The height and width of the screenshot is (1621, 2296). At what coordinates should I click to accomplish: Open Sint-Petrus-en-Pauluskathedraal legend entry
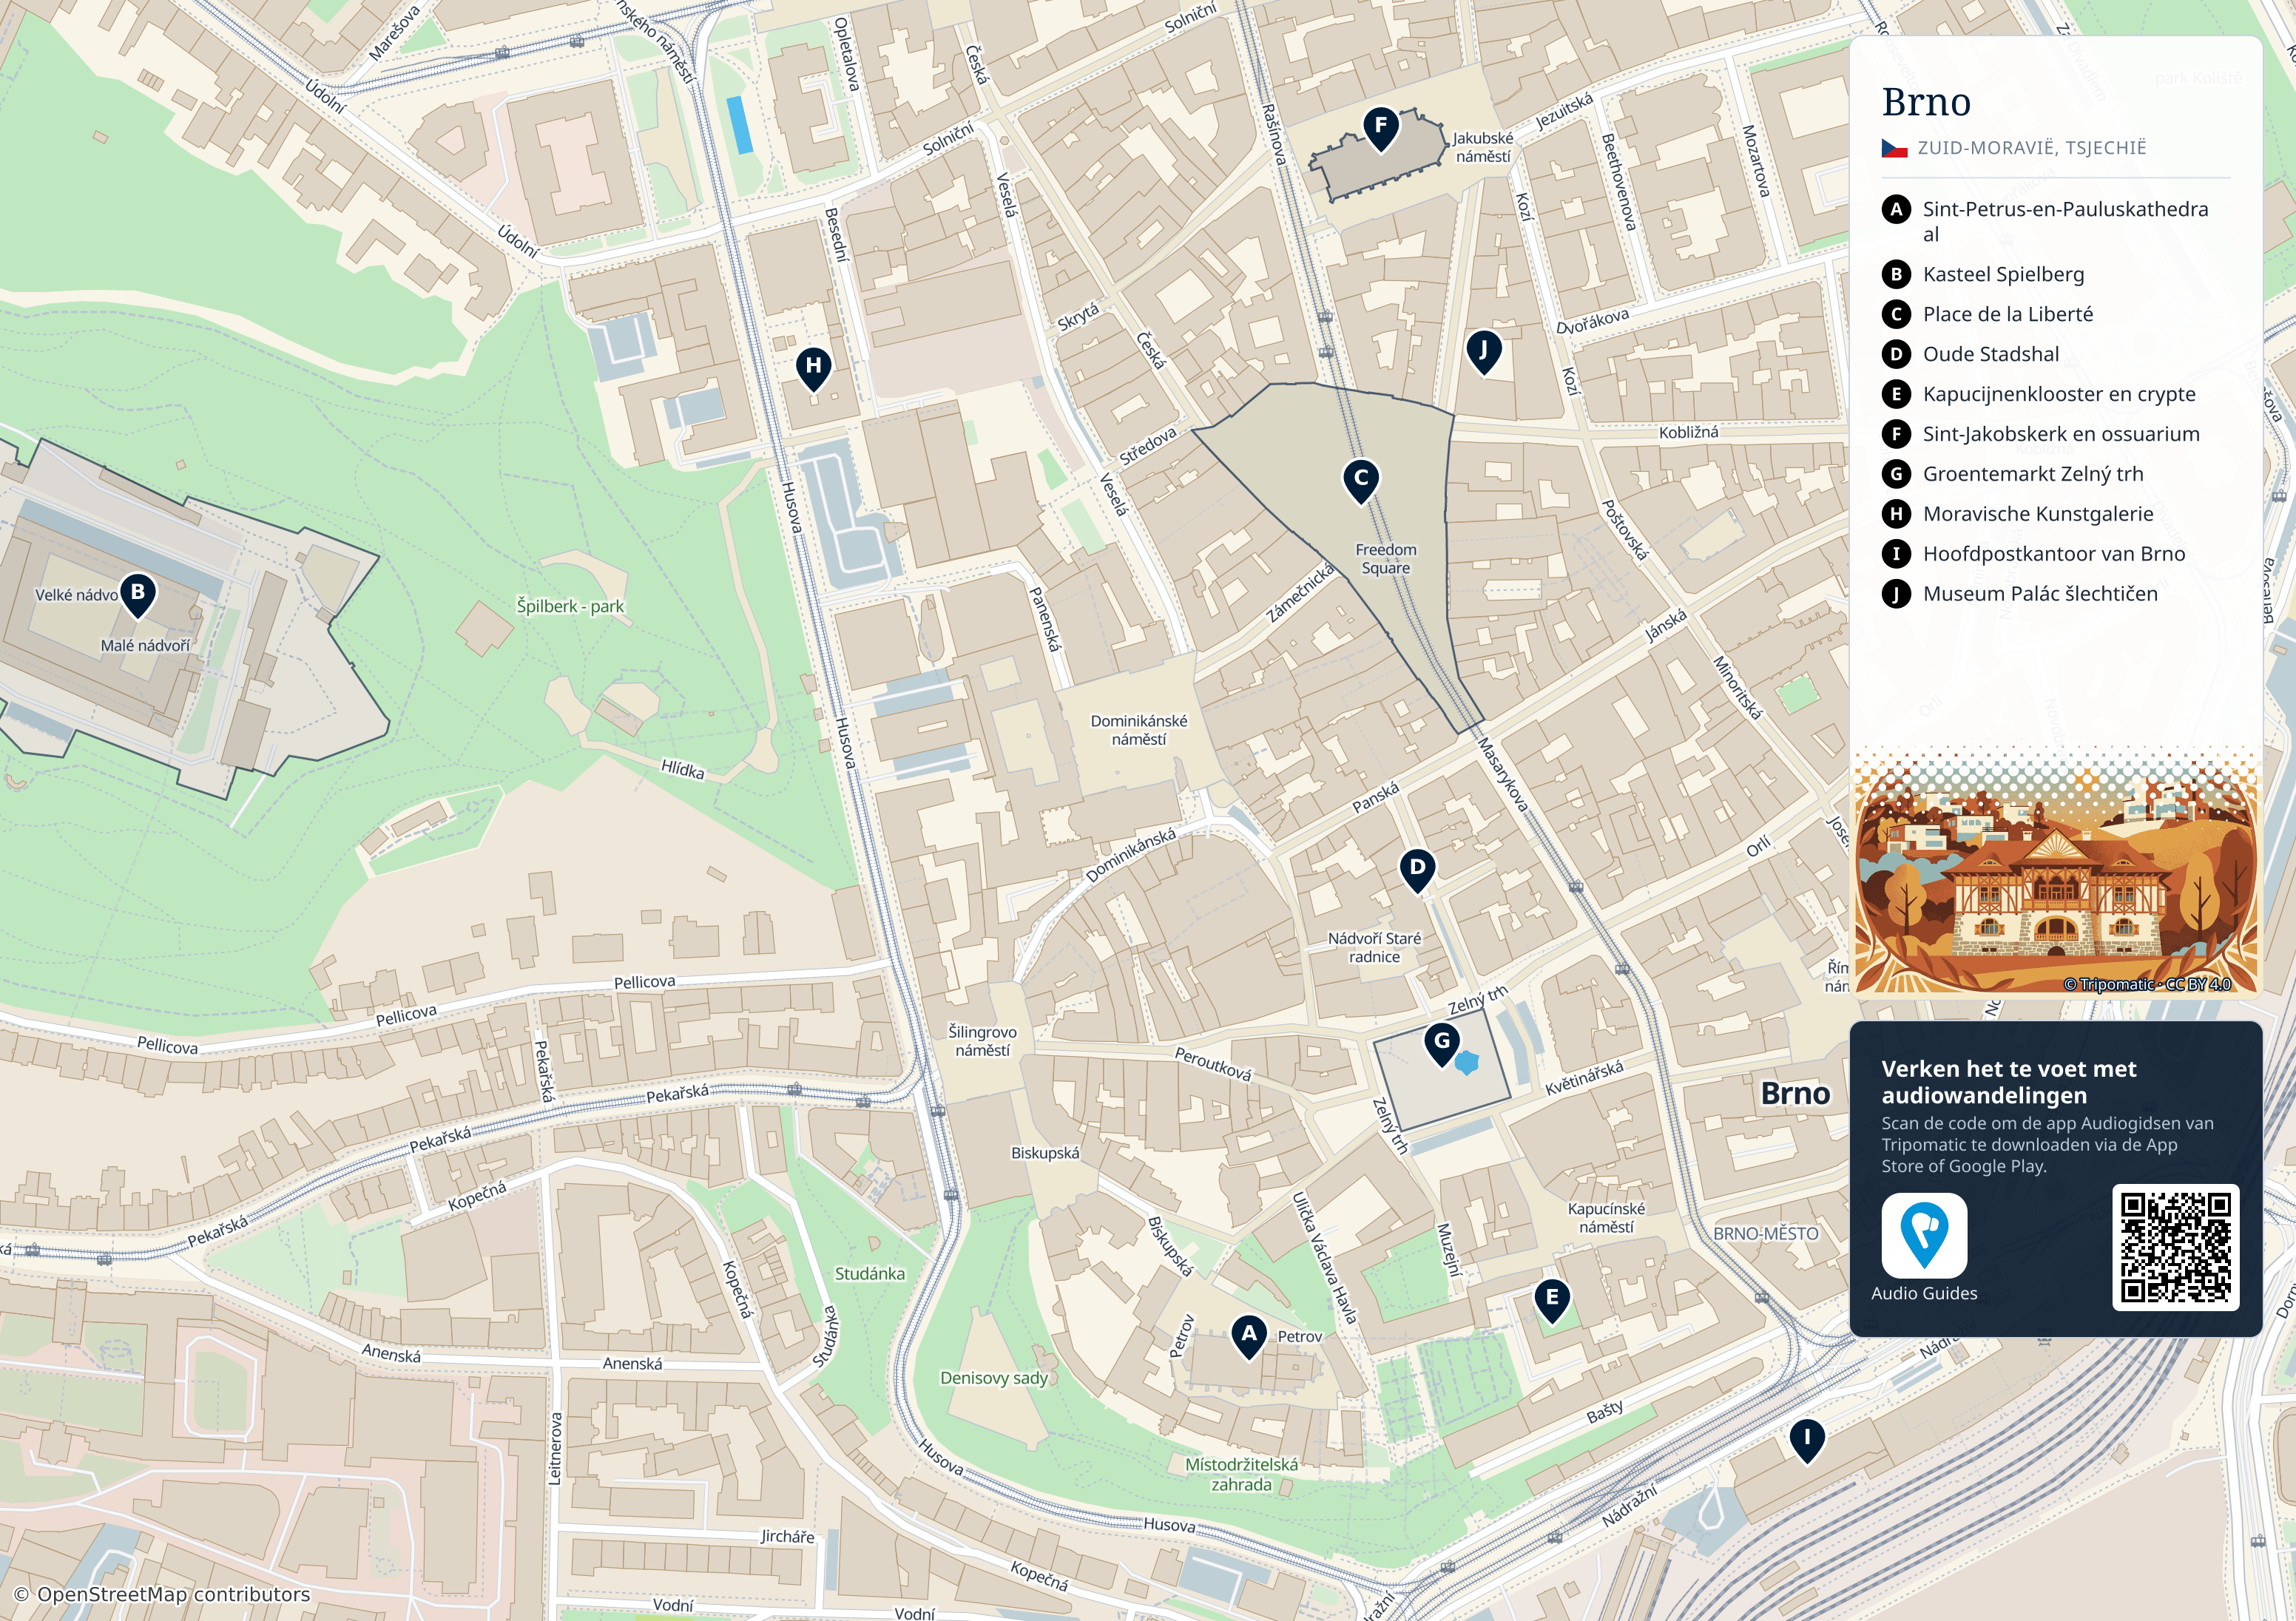(x=2057, y=221)
